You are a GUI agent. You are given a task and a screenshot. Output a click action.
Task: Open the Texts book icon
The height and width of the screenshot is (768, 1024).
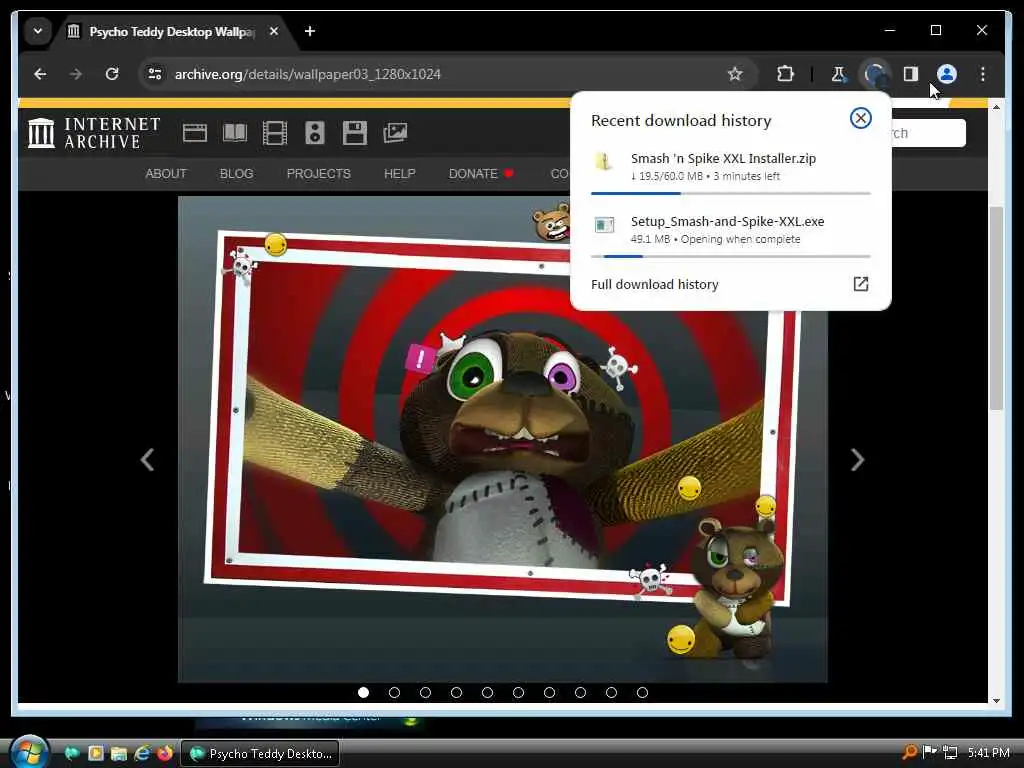[x=234, y=133]
